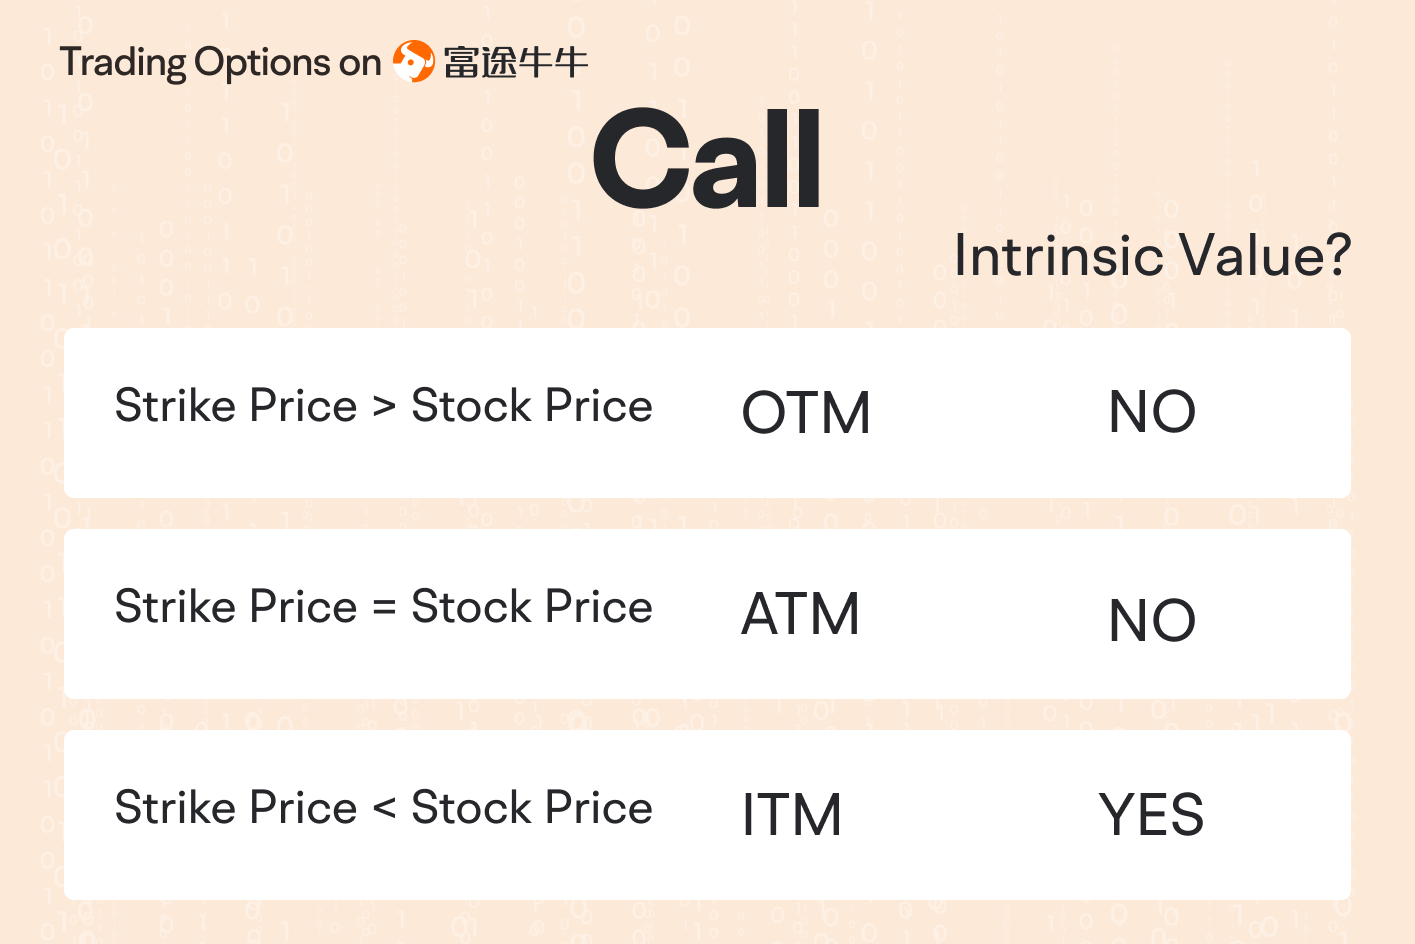Pick "Strike Price" in the ITM row
The width and height of the screenshot is (1415, 944).
pos(236,808)
